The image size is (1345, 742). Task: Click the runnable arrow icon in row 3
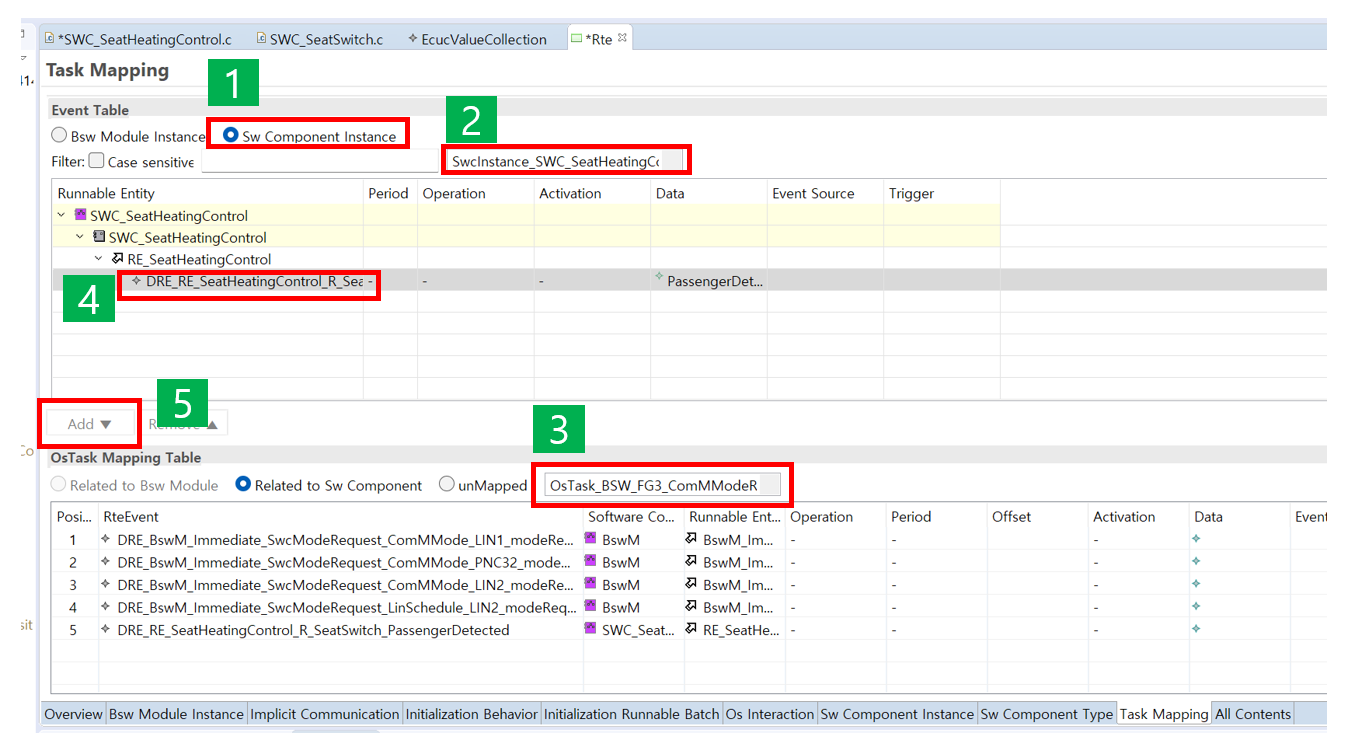[x=693, y=584]
